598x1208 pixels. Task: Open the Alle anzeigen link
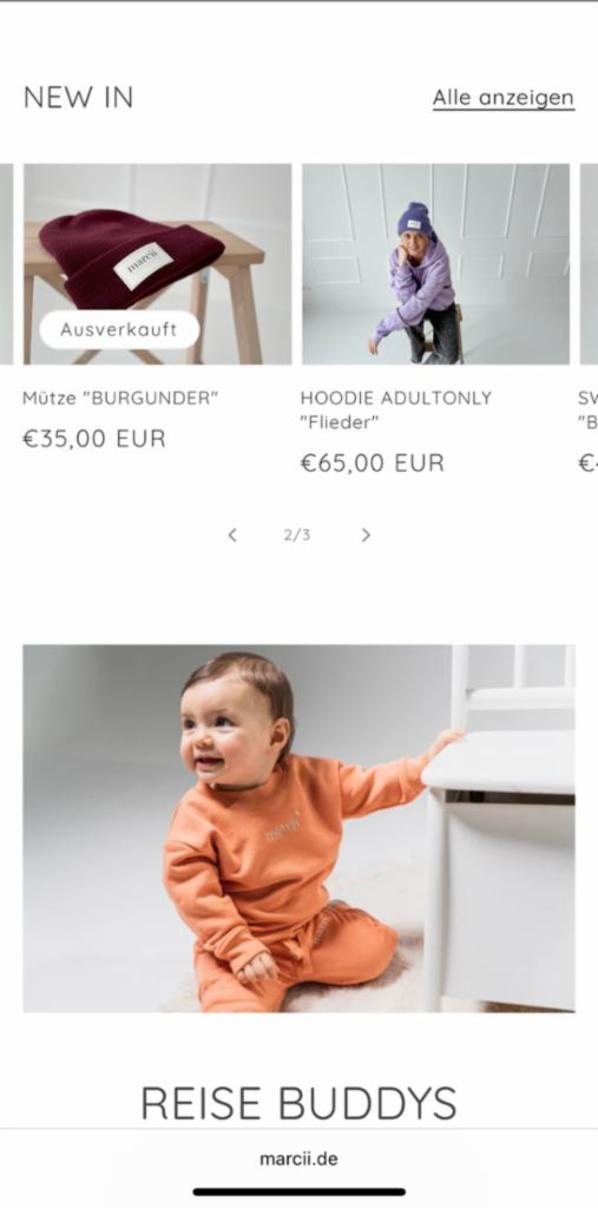coord(503,98)
